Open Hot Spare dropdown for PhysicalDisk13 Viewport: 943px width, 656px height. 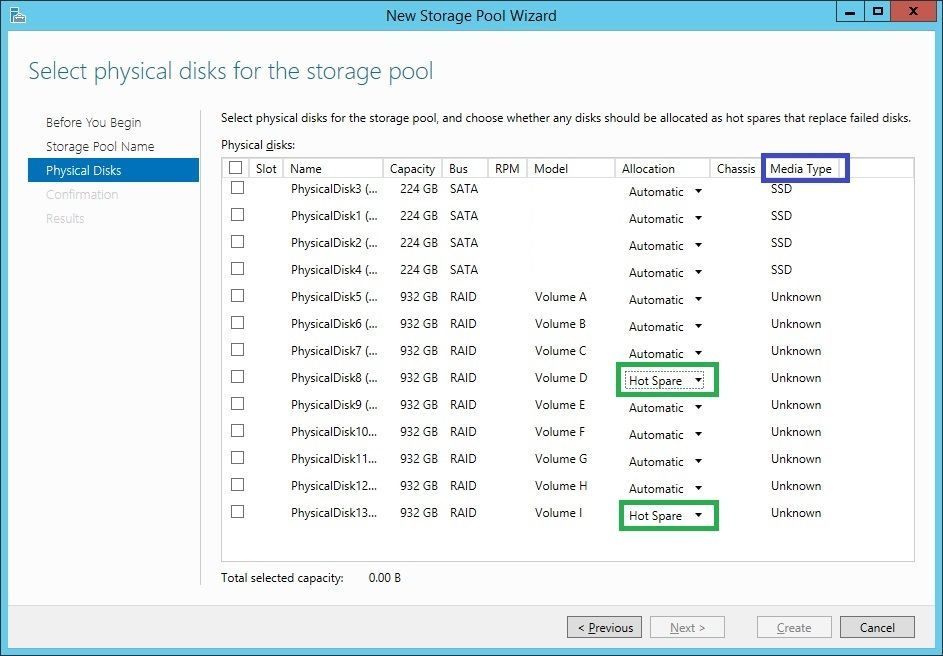click(x=665, y=516)
